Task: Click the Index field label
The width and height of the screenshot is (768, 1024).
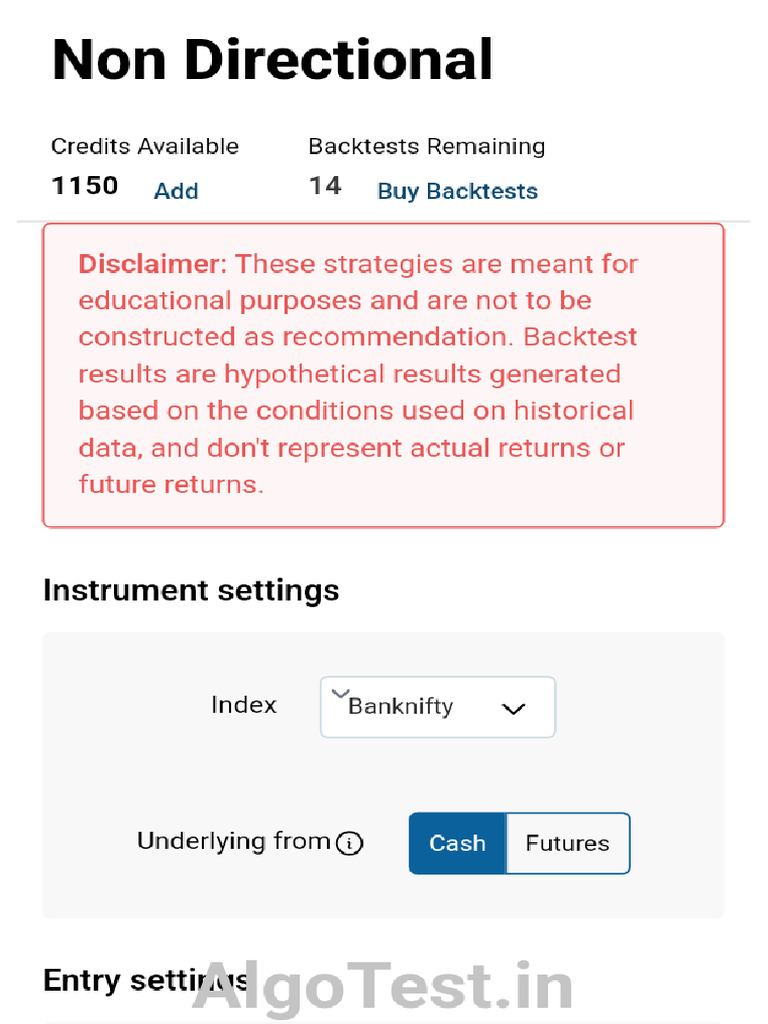Action: pos(243,705)
